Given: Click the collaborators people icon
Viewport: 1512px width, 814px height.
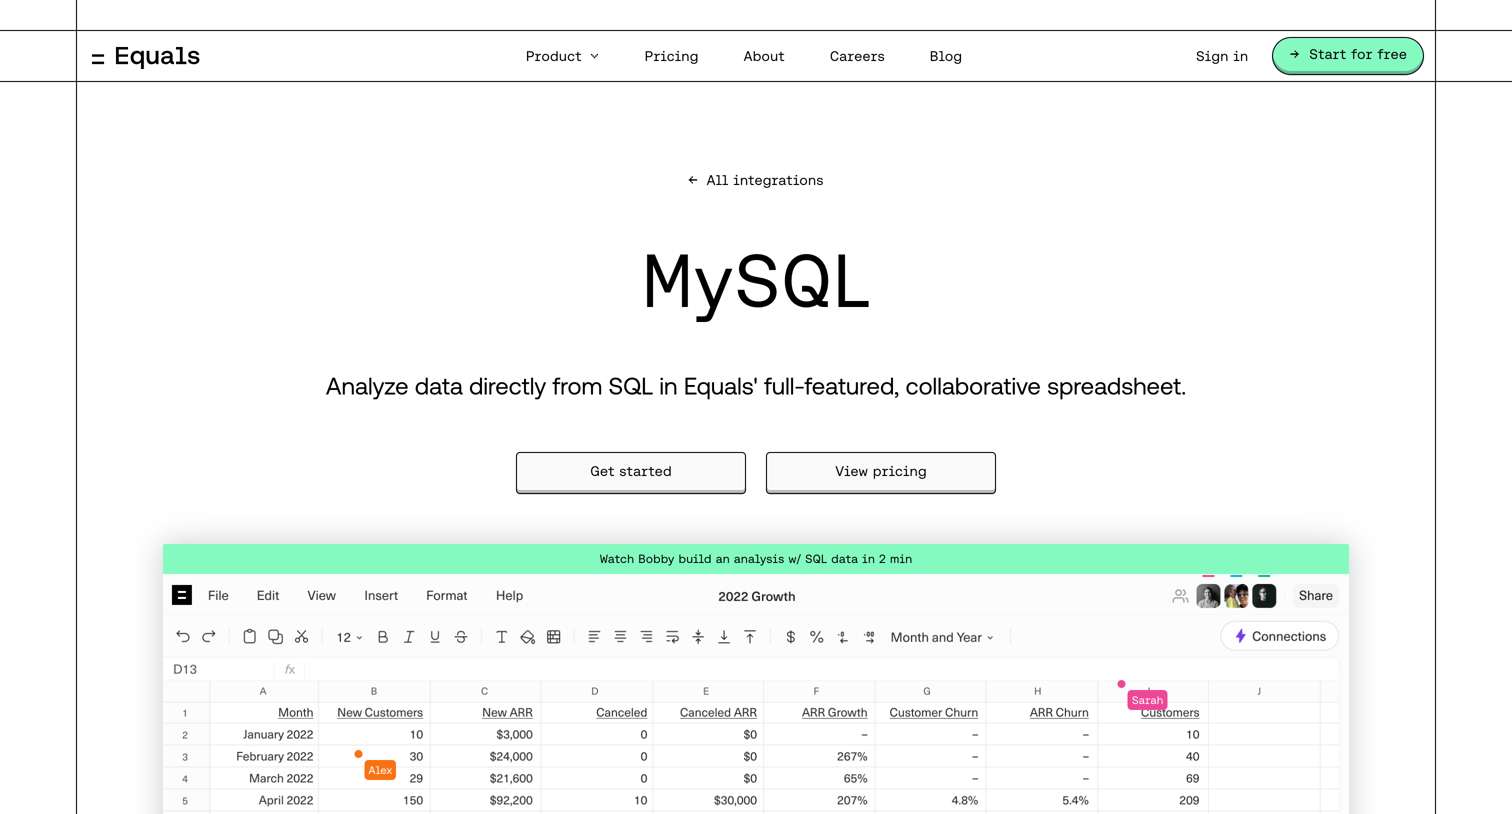Looking at the screenshot, I should point(1180,596).
